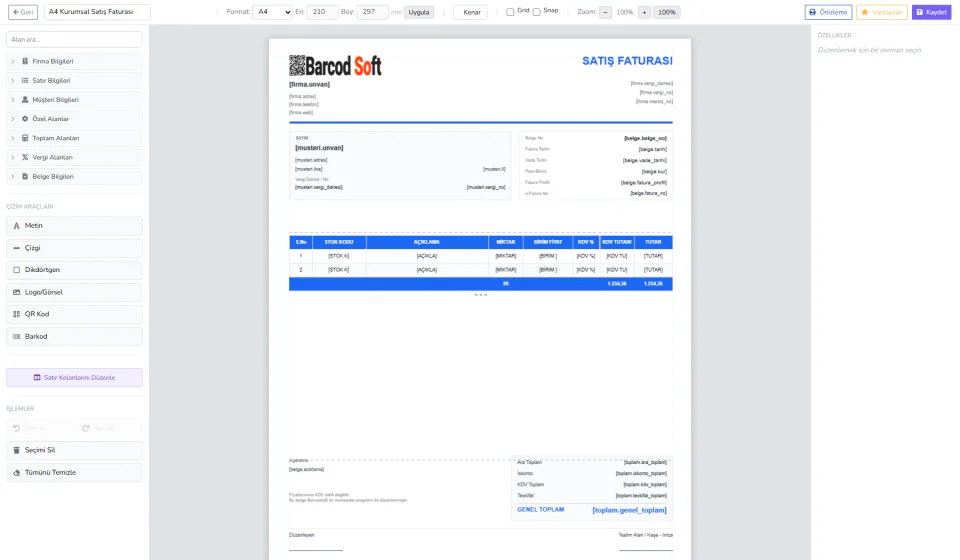Enable the Grid checkbox
The image size is (960, 560).
510,12
